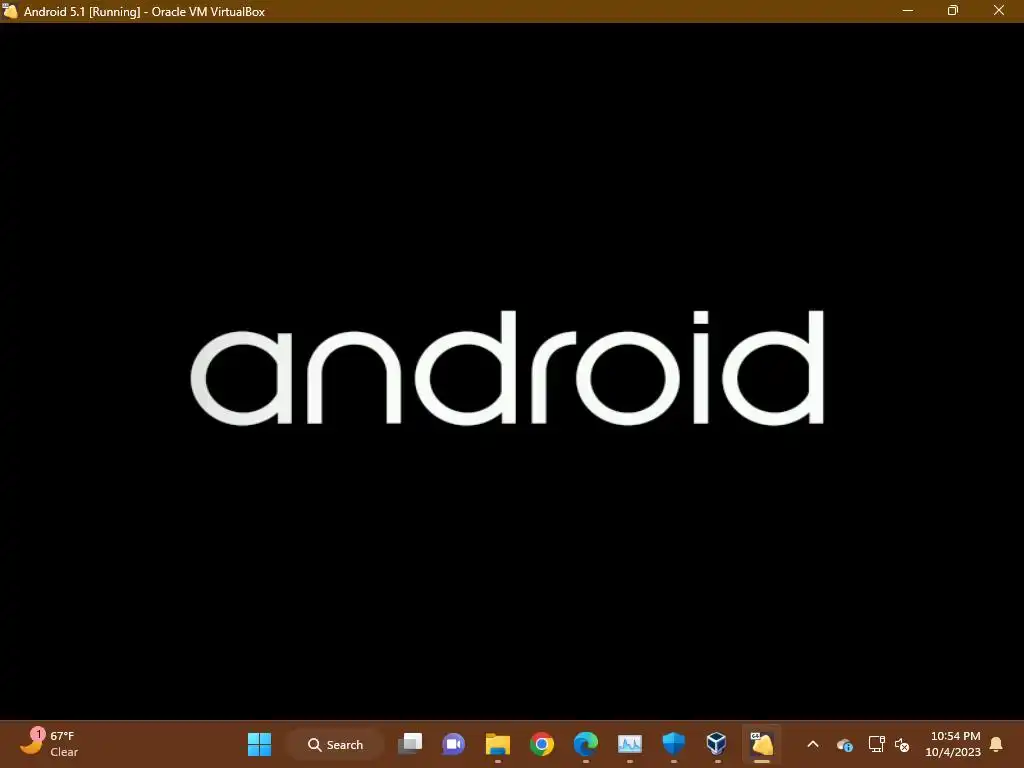
Task: Open the Windows Start menu
Action: (259, 744)
